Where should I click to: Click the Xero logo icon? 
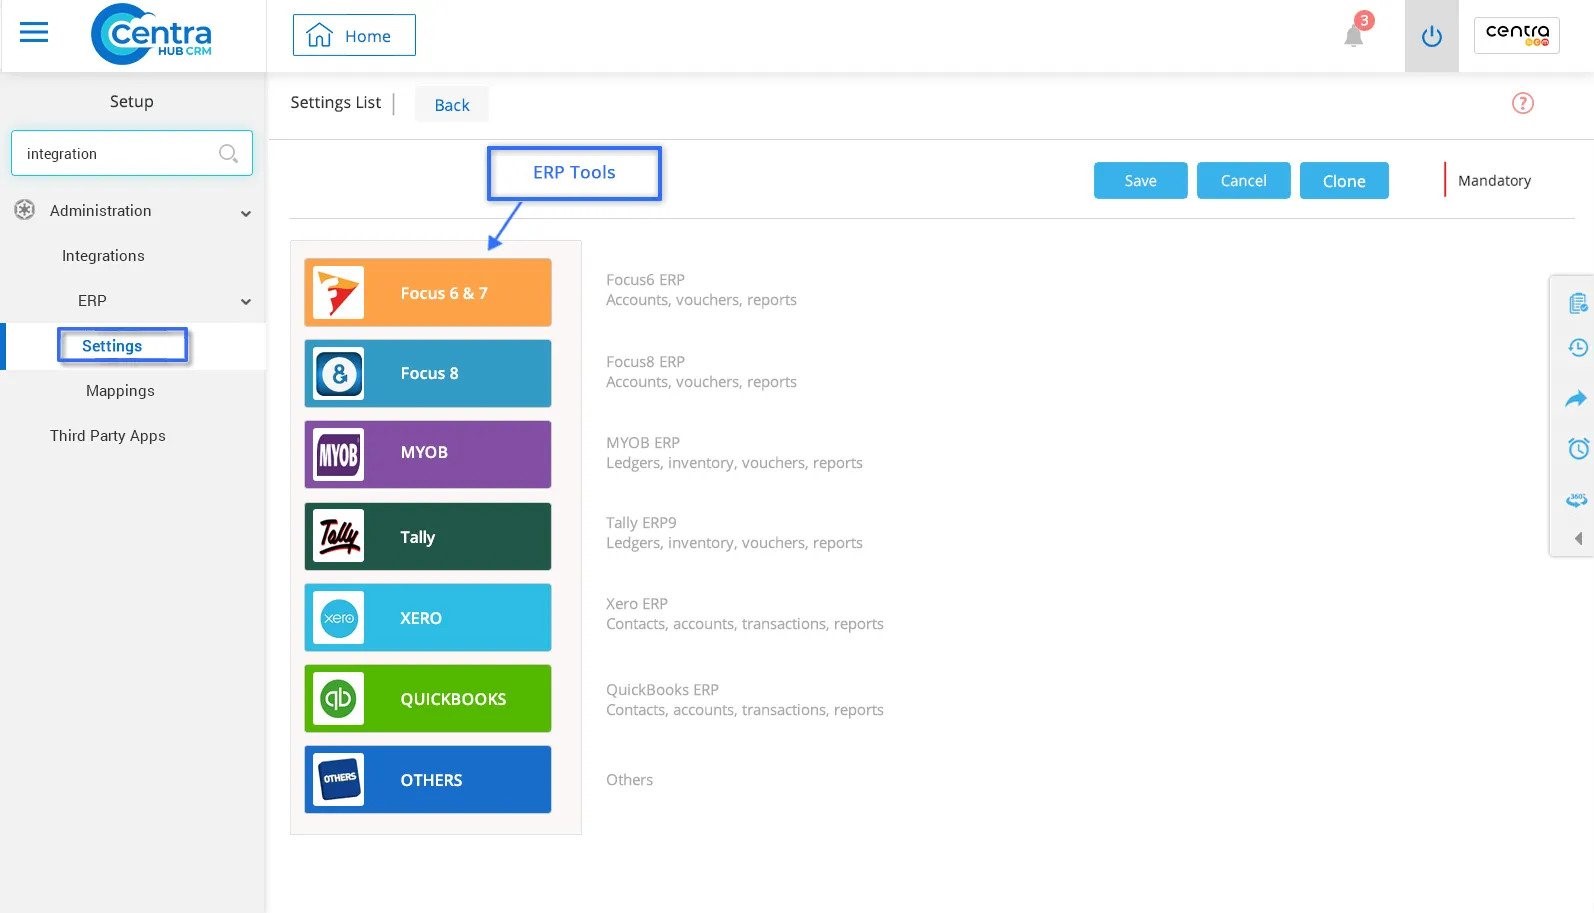tap(338, 618)
